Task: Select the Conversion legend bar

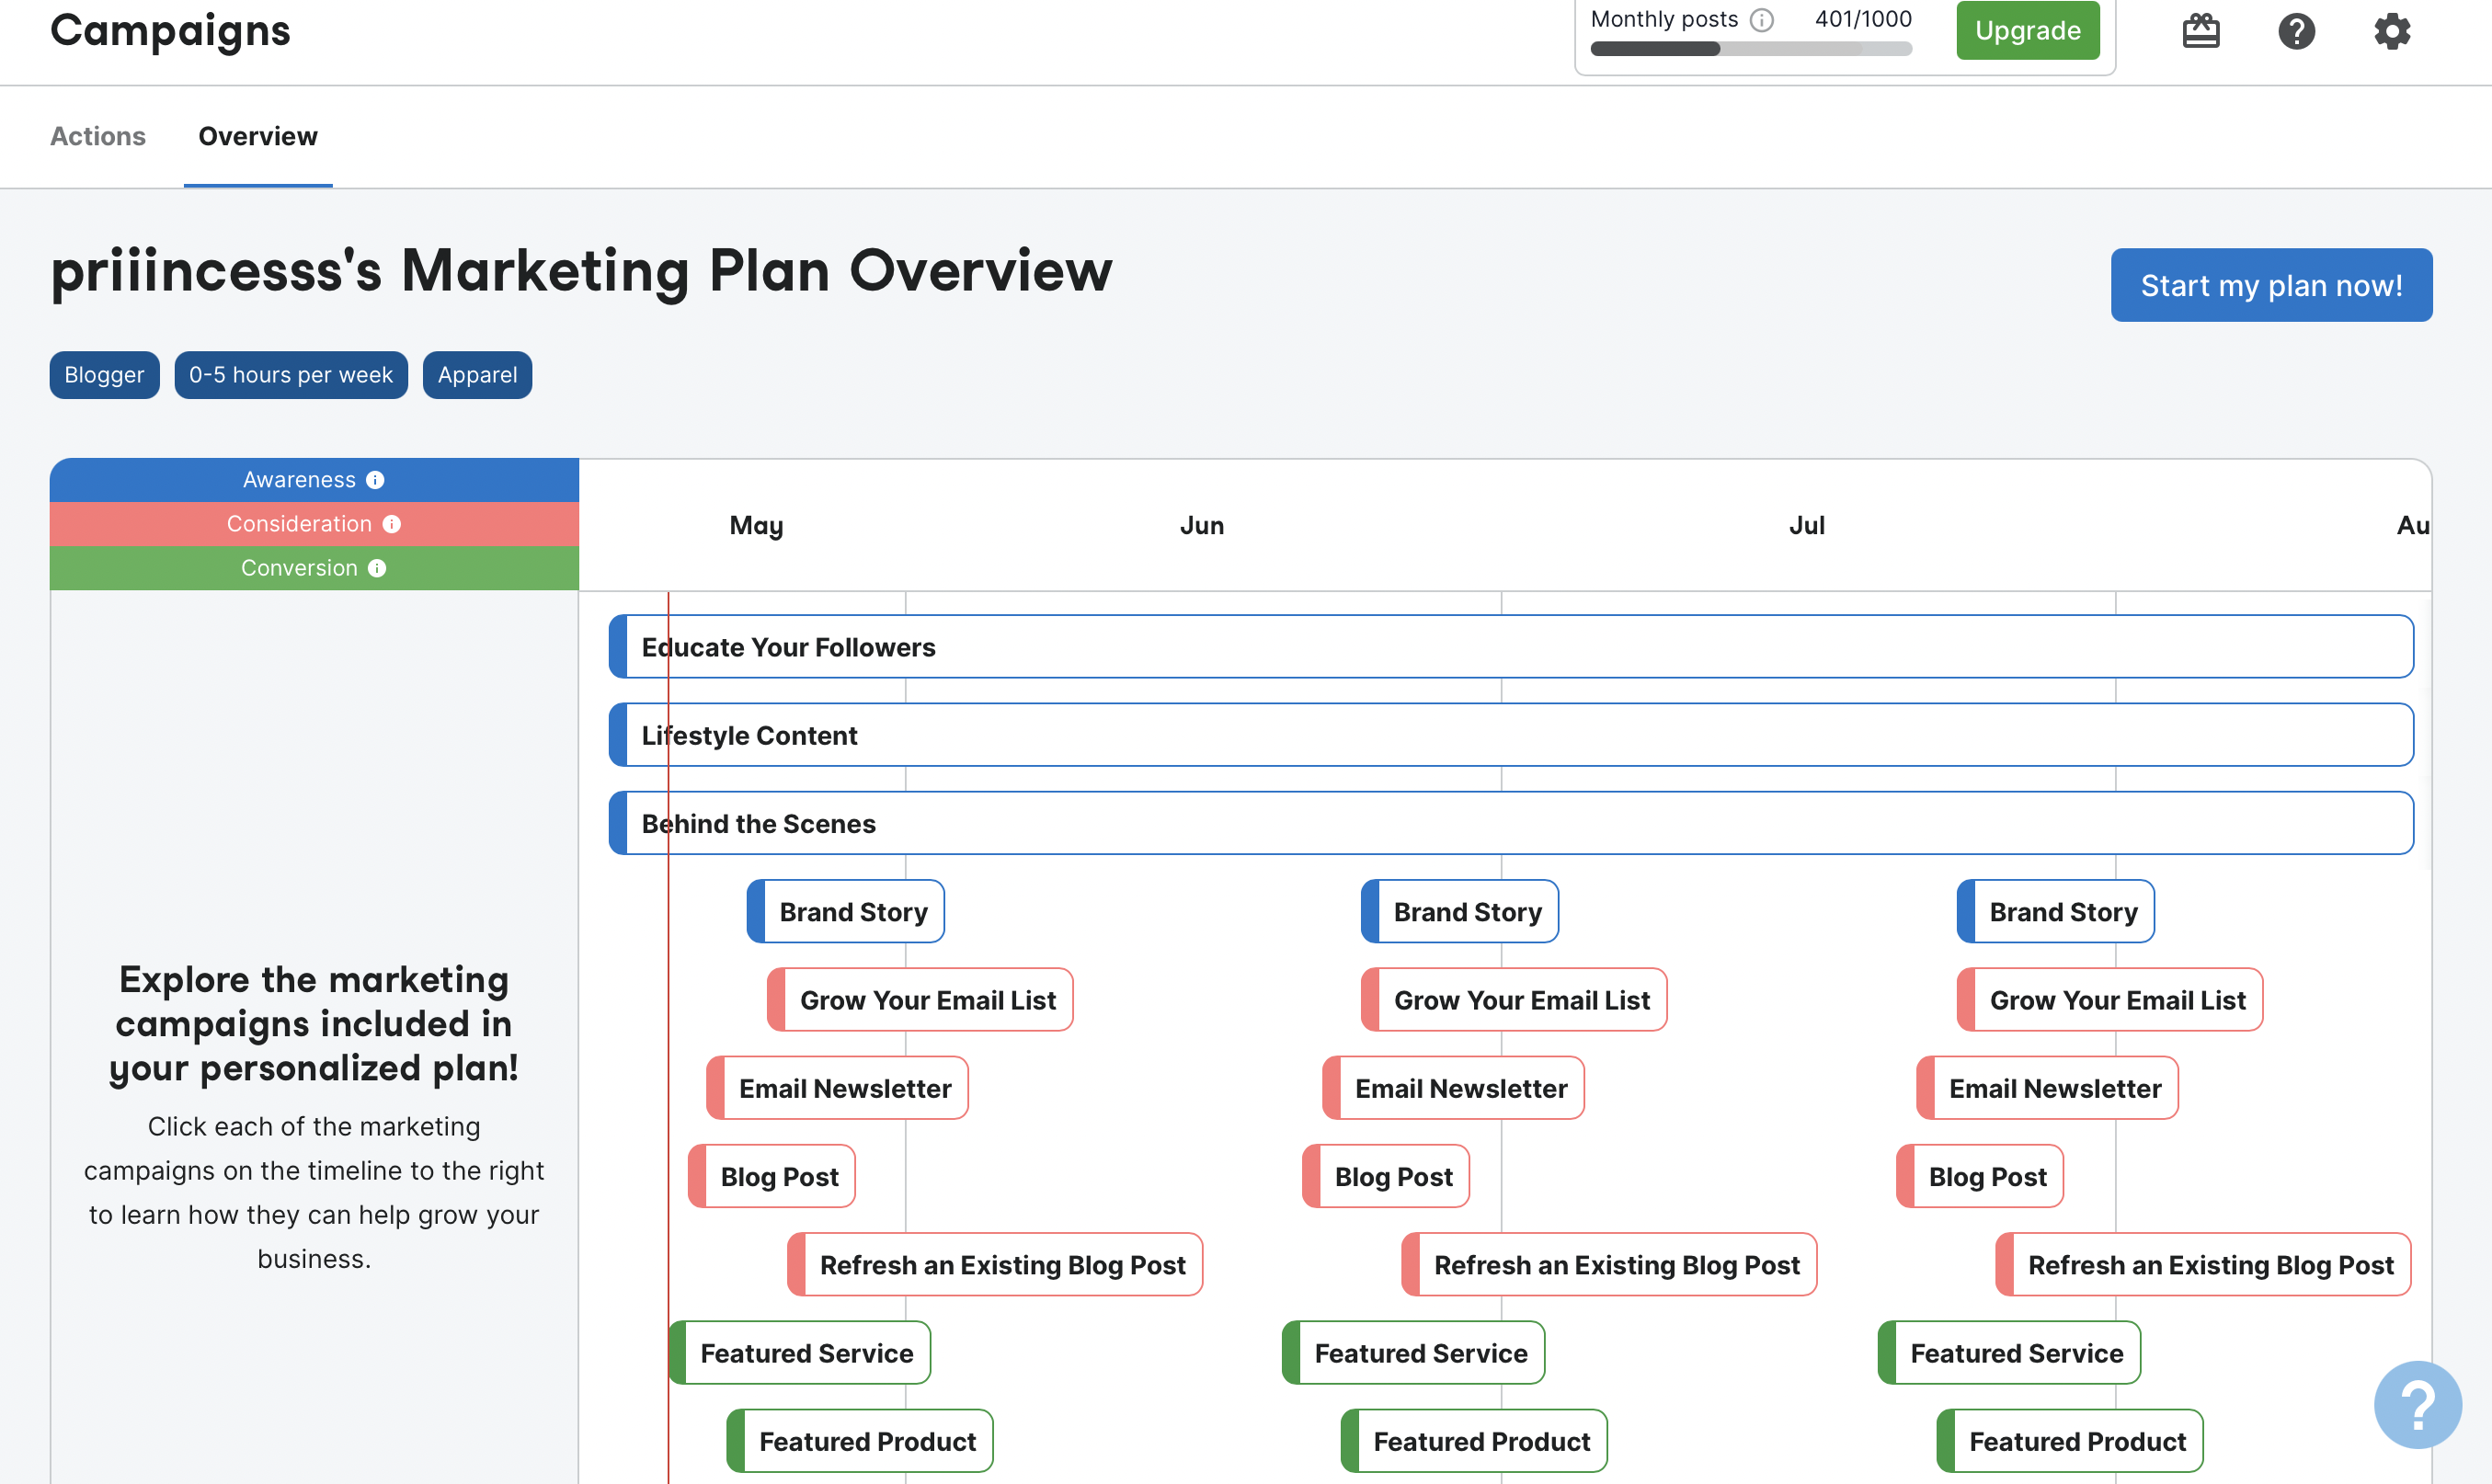Action: tap(314, 568)
